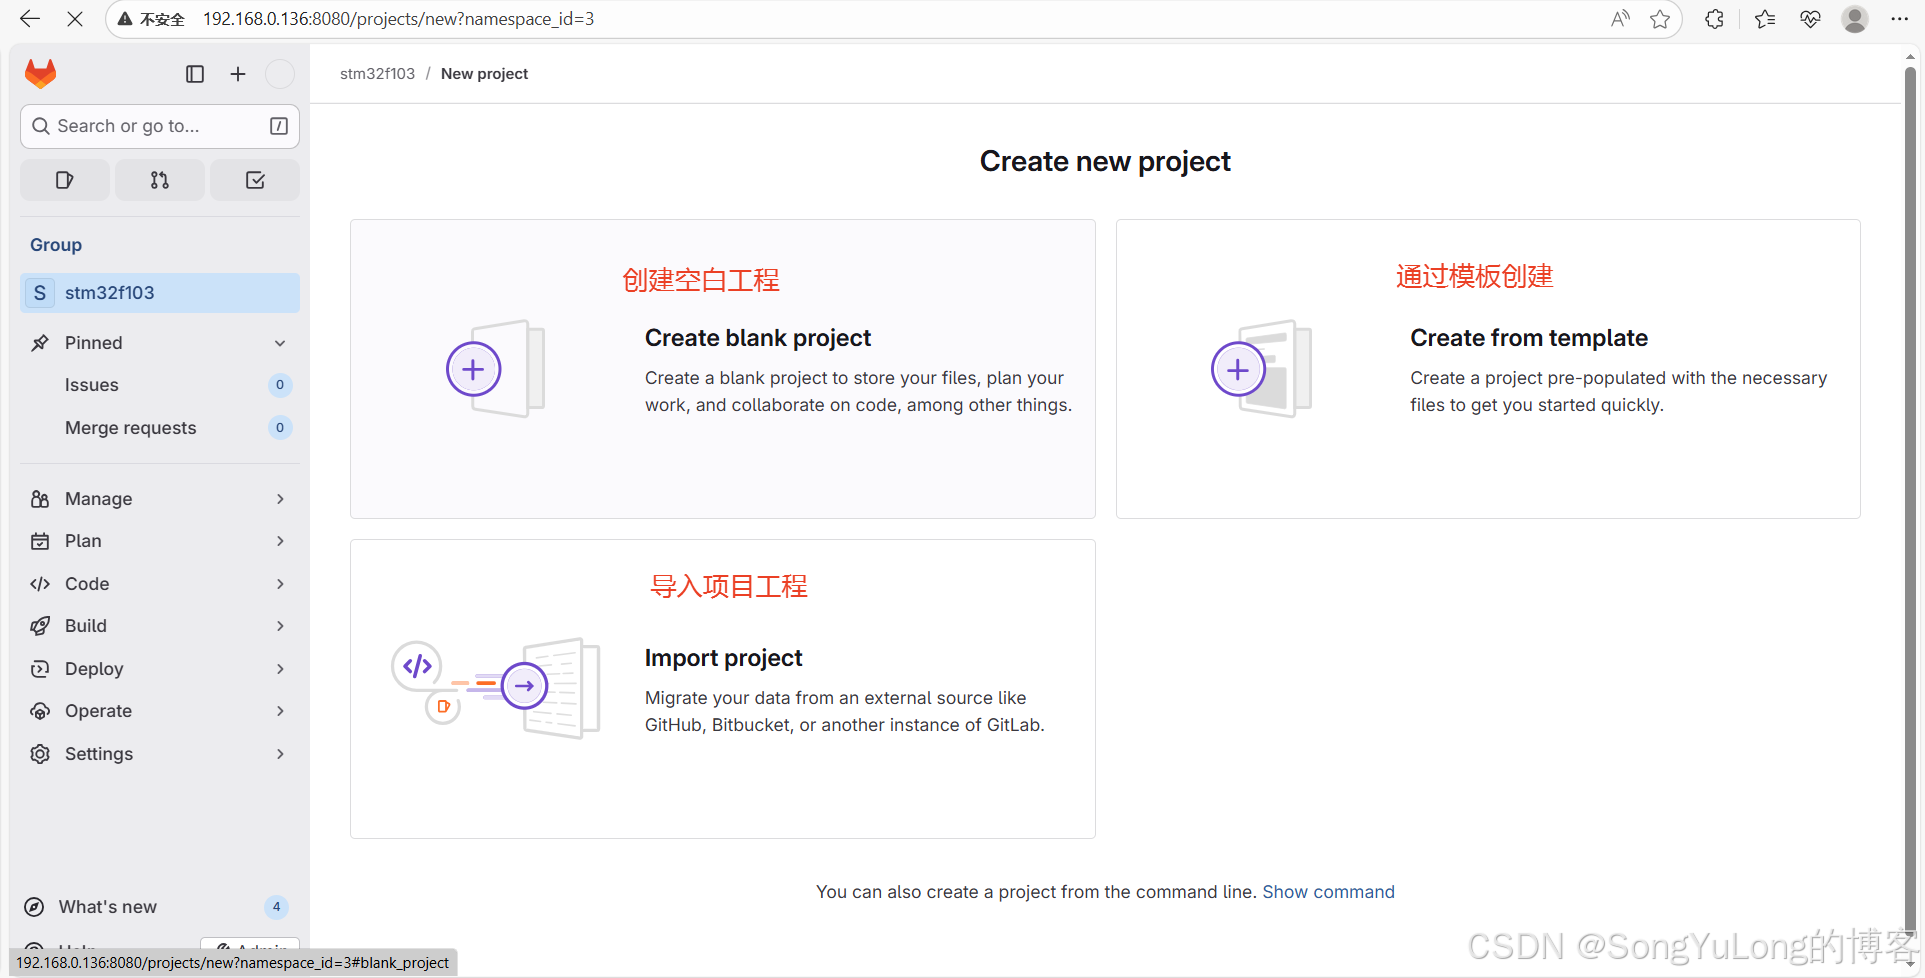The image size is (1925, 978).
Task: Open the user avatar in sidebar header
Action: pos(280,74)
